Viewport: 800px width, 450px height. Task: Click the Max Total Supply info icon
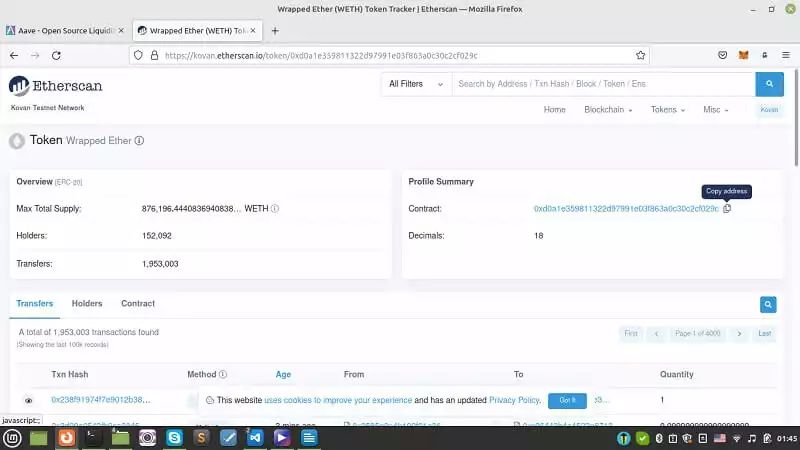coord(274,208)
